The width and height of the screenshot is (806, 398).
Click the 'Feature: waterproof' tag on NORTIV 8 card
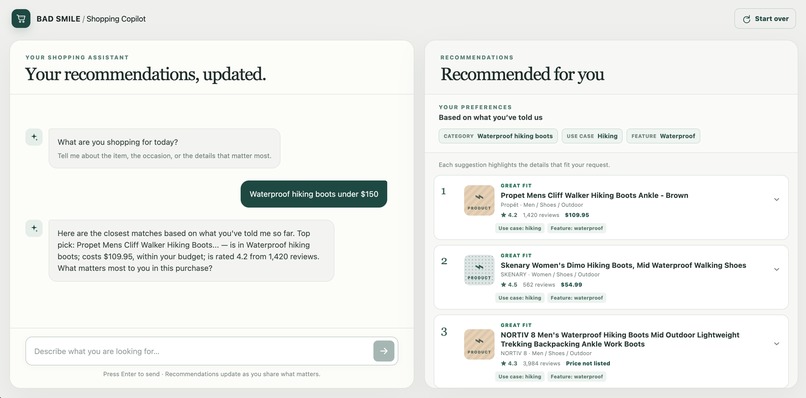577,376
